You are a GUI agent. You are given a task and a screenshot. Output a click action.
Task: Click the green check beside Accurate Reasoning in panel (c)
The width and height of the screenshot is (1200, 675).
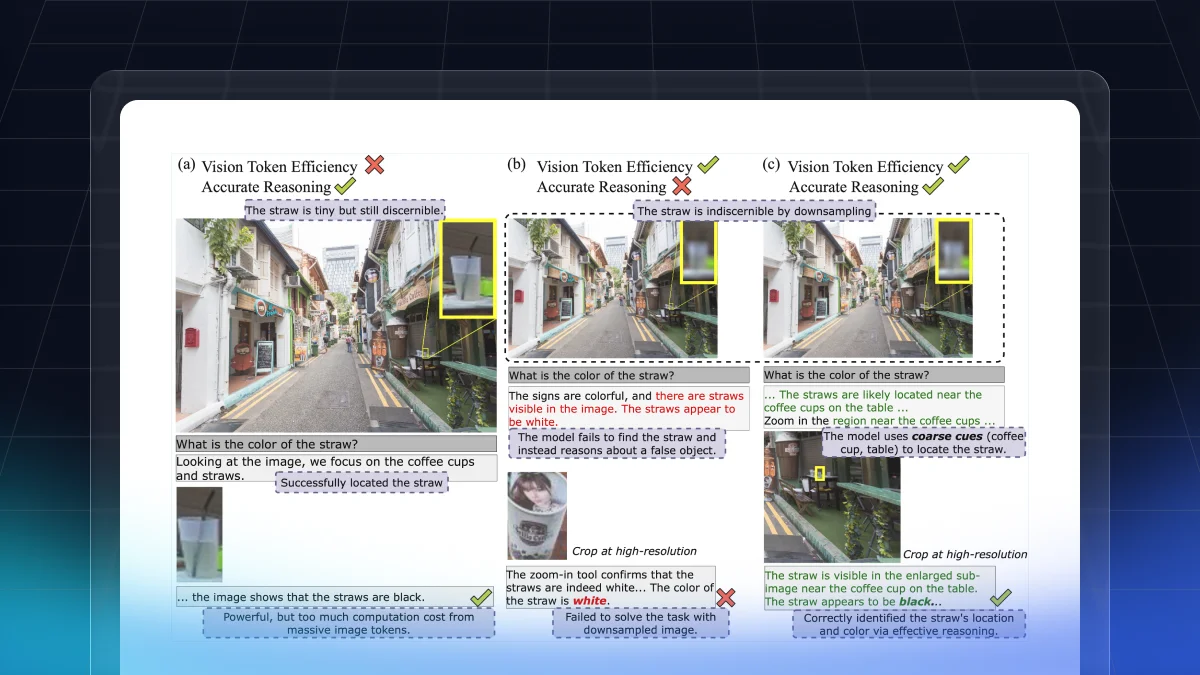point(933,185)
